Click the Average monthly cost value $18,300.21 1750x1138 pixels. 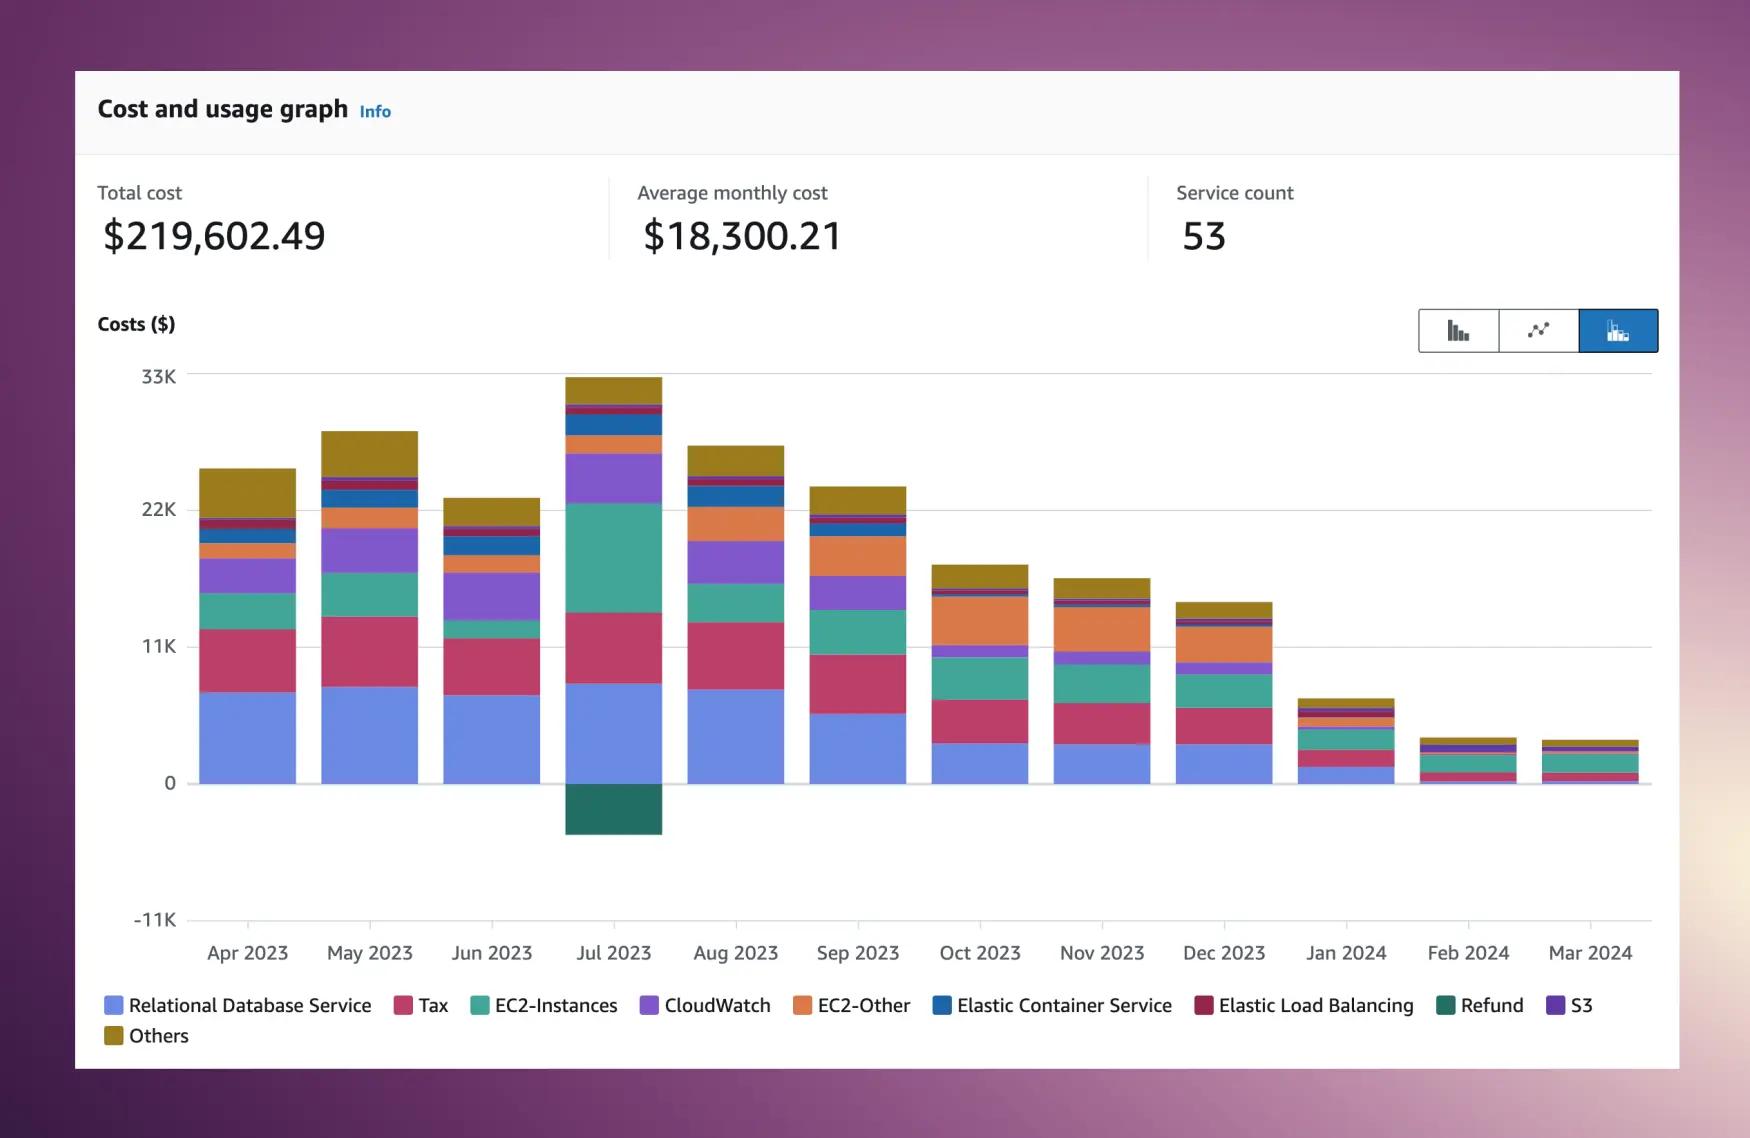742,236
